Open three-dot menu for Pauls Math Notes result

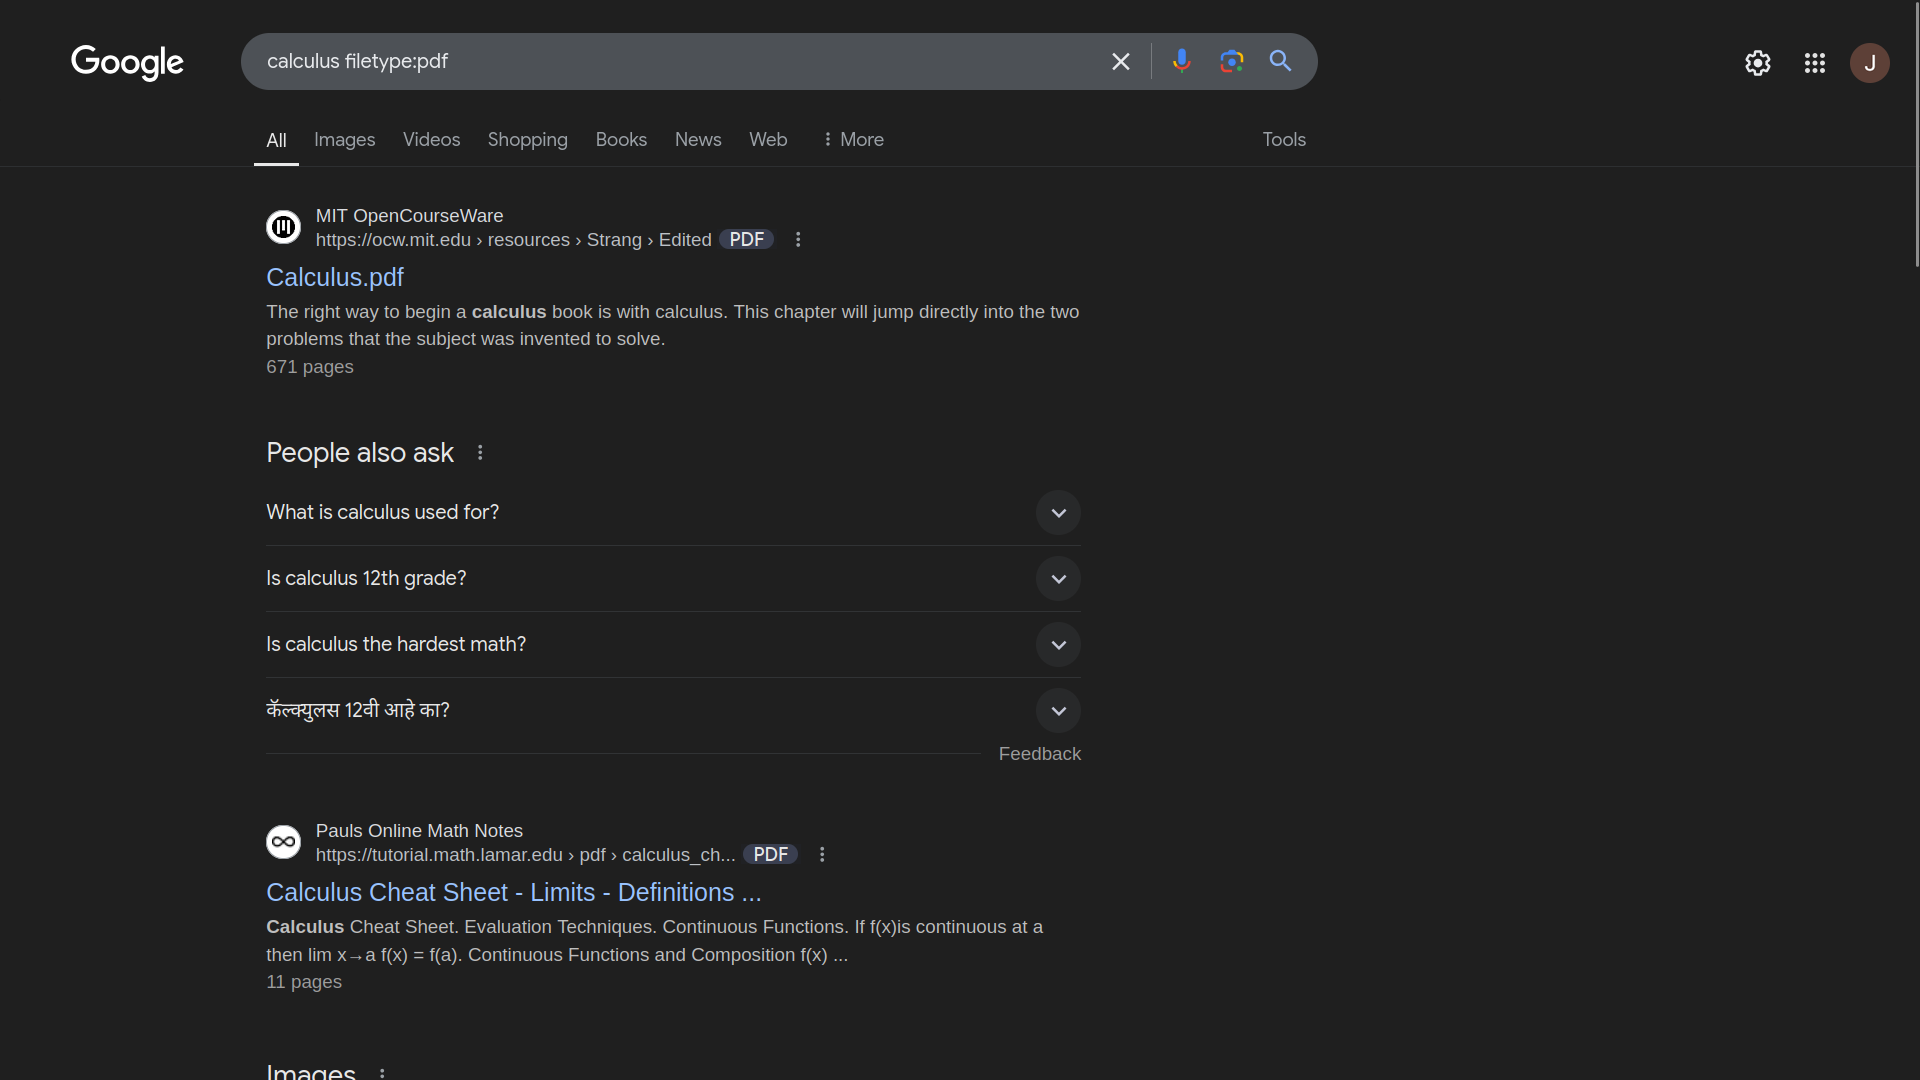pyautogui.click(x=822, y=855)
